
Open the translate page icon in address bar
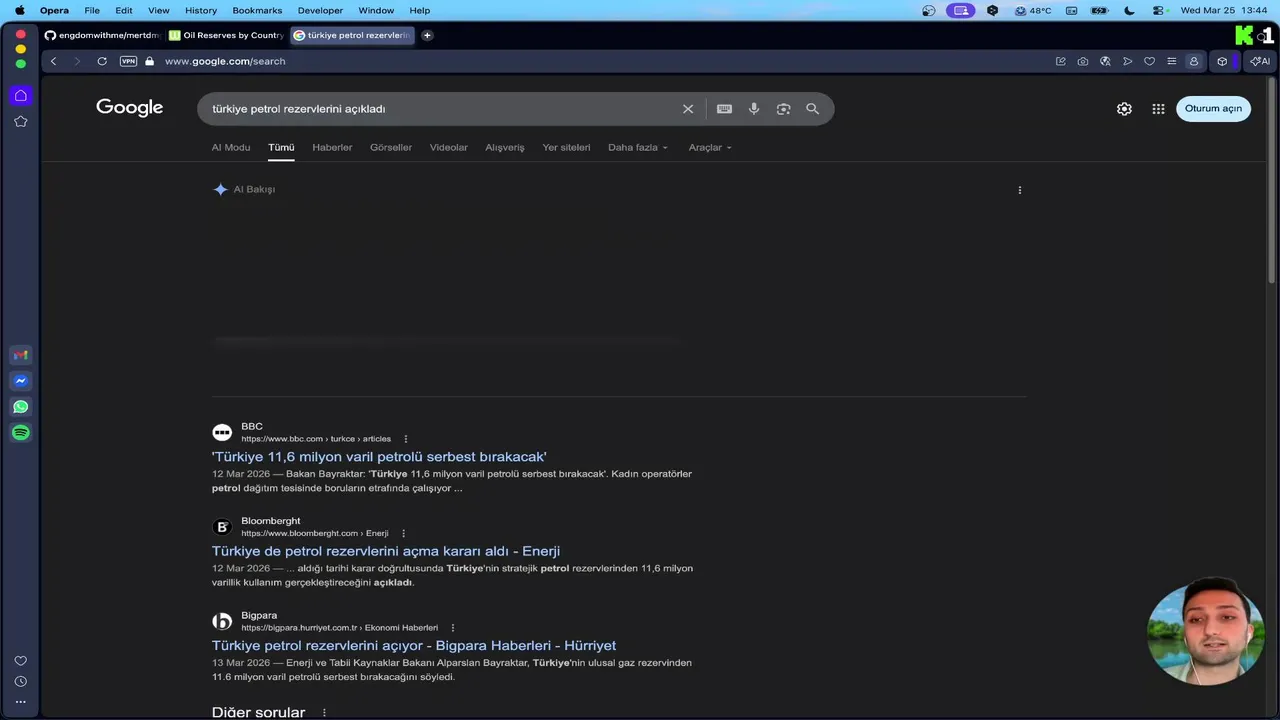click(1105, 61)
